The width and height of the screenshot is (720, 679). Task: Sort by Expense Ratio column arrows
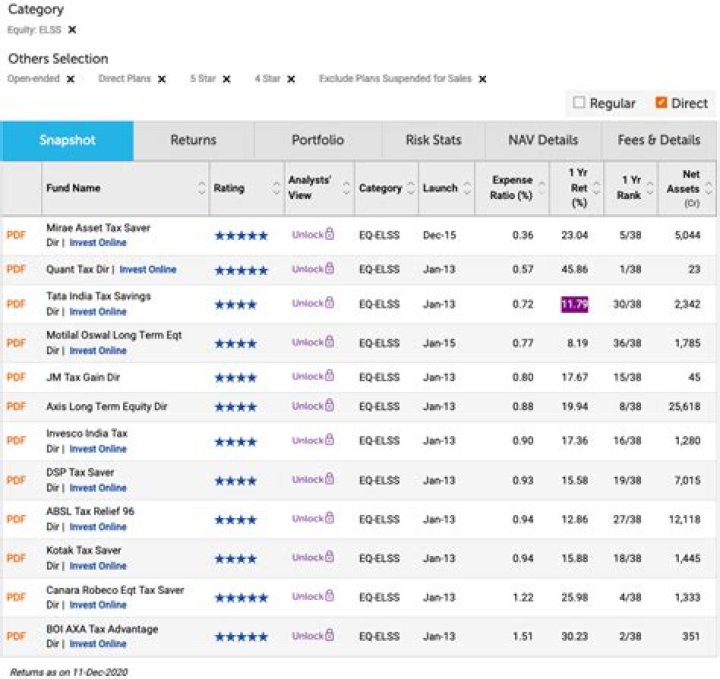point(543,188)
